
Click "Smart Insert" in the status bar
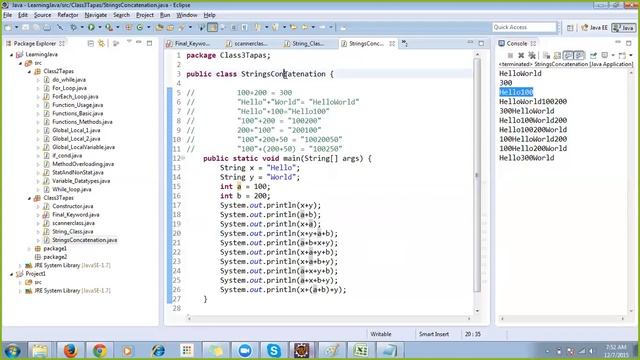coord(434,334)
